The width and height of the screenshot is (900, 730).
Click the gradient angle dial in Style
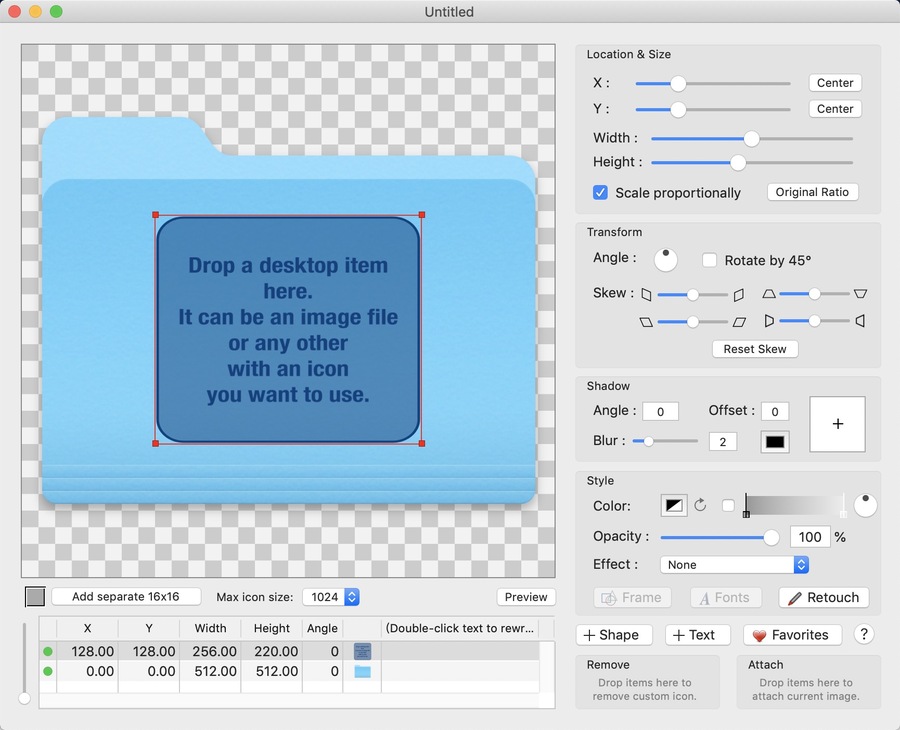click(865, 506)
